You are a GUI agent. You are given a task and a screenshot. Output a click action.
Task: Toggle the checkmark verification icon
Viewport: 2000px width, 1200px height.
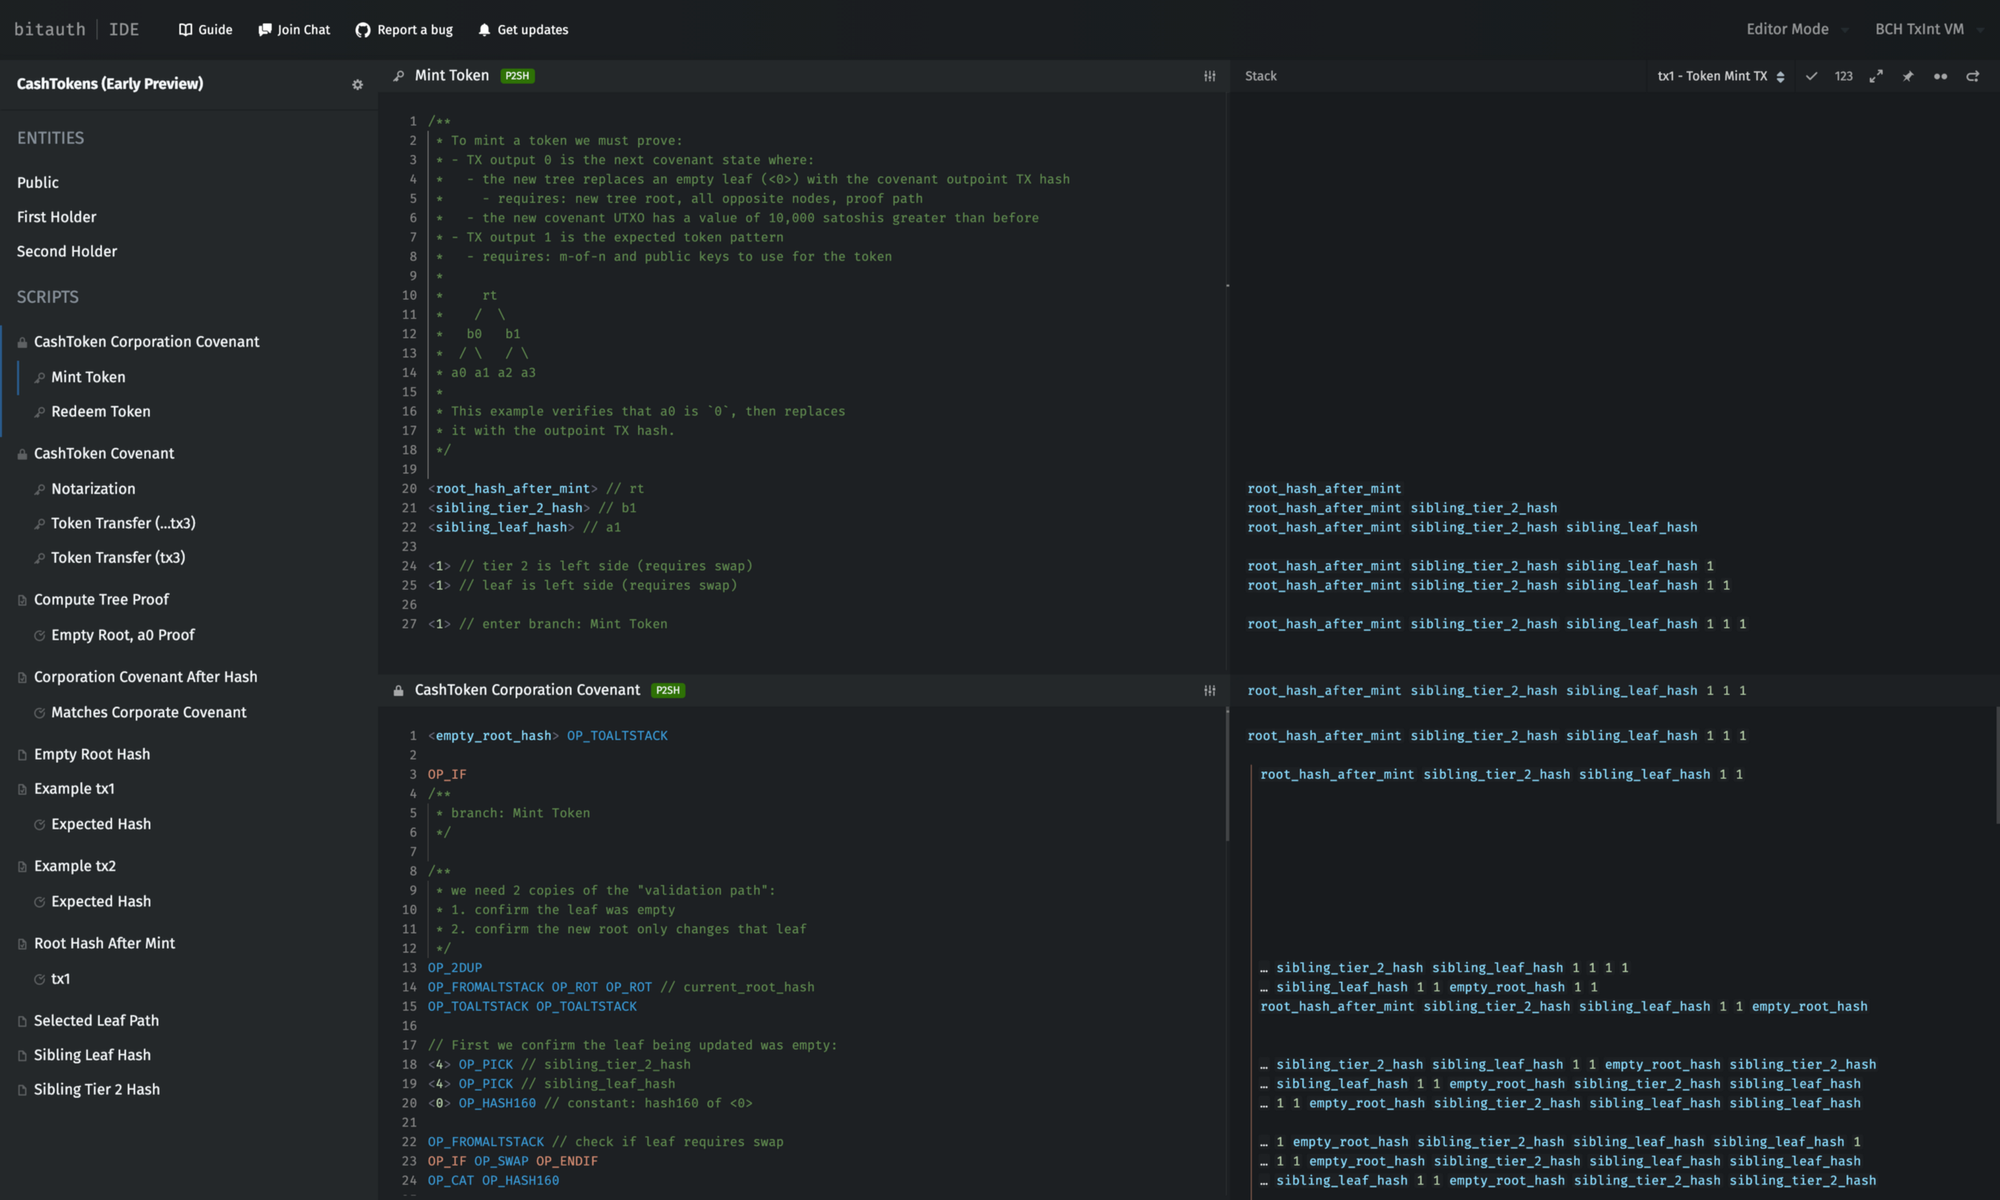tap(1811, 76)
